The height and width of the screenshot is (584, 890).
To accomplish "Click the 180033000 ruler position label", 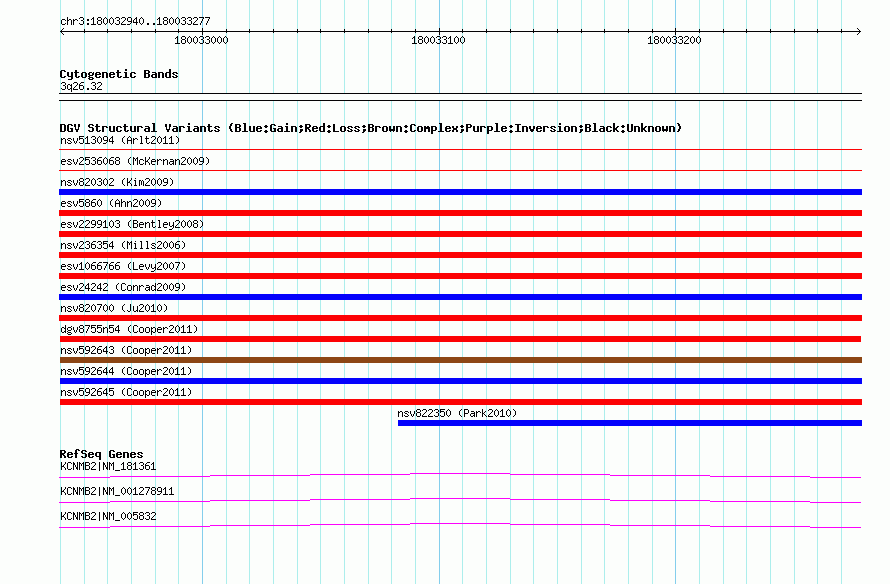I will 201,40.
